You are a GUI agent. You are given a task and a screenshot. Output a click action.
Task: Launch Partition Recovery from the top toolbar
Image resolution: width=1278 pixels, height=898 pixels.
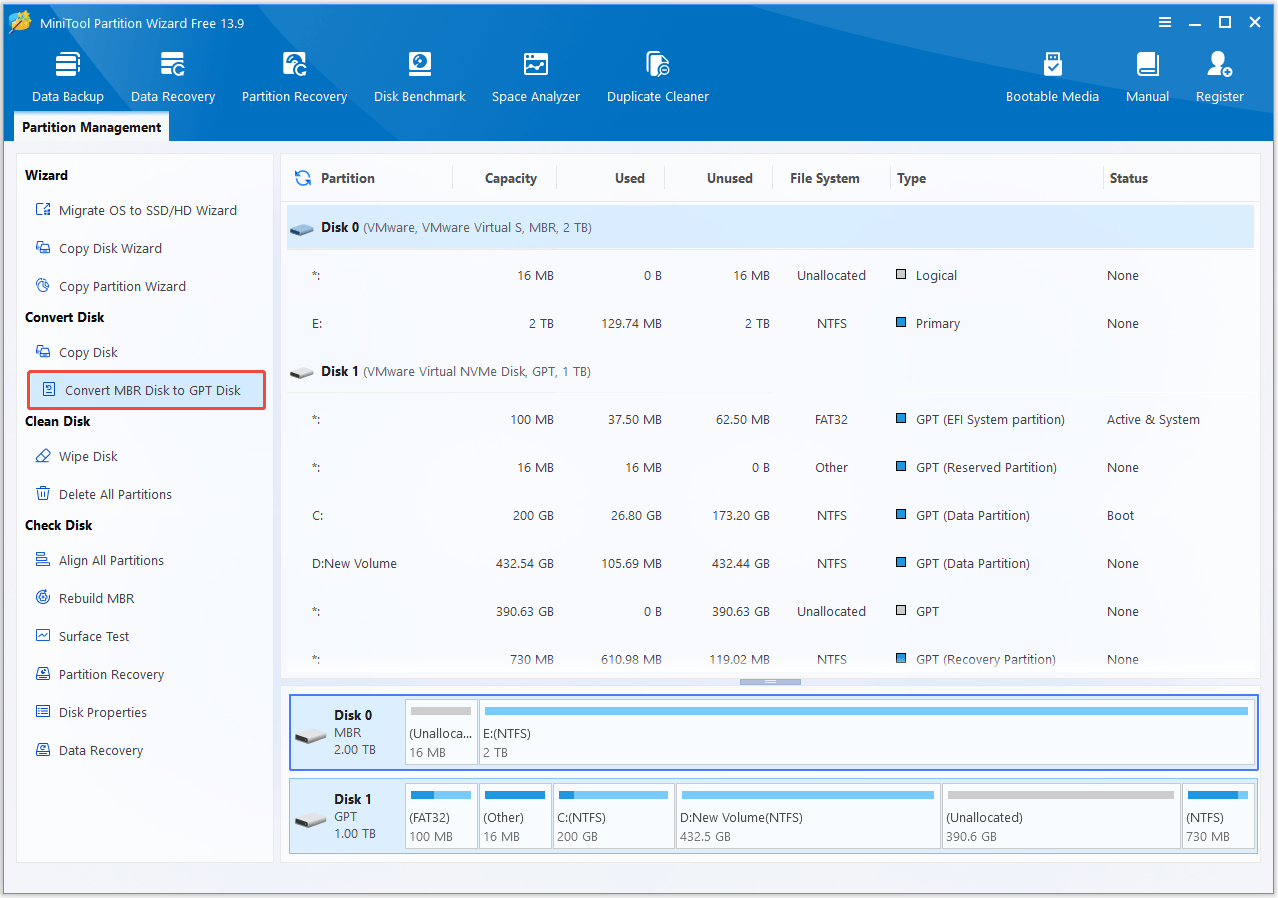point(294,77)
